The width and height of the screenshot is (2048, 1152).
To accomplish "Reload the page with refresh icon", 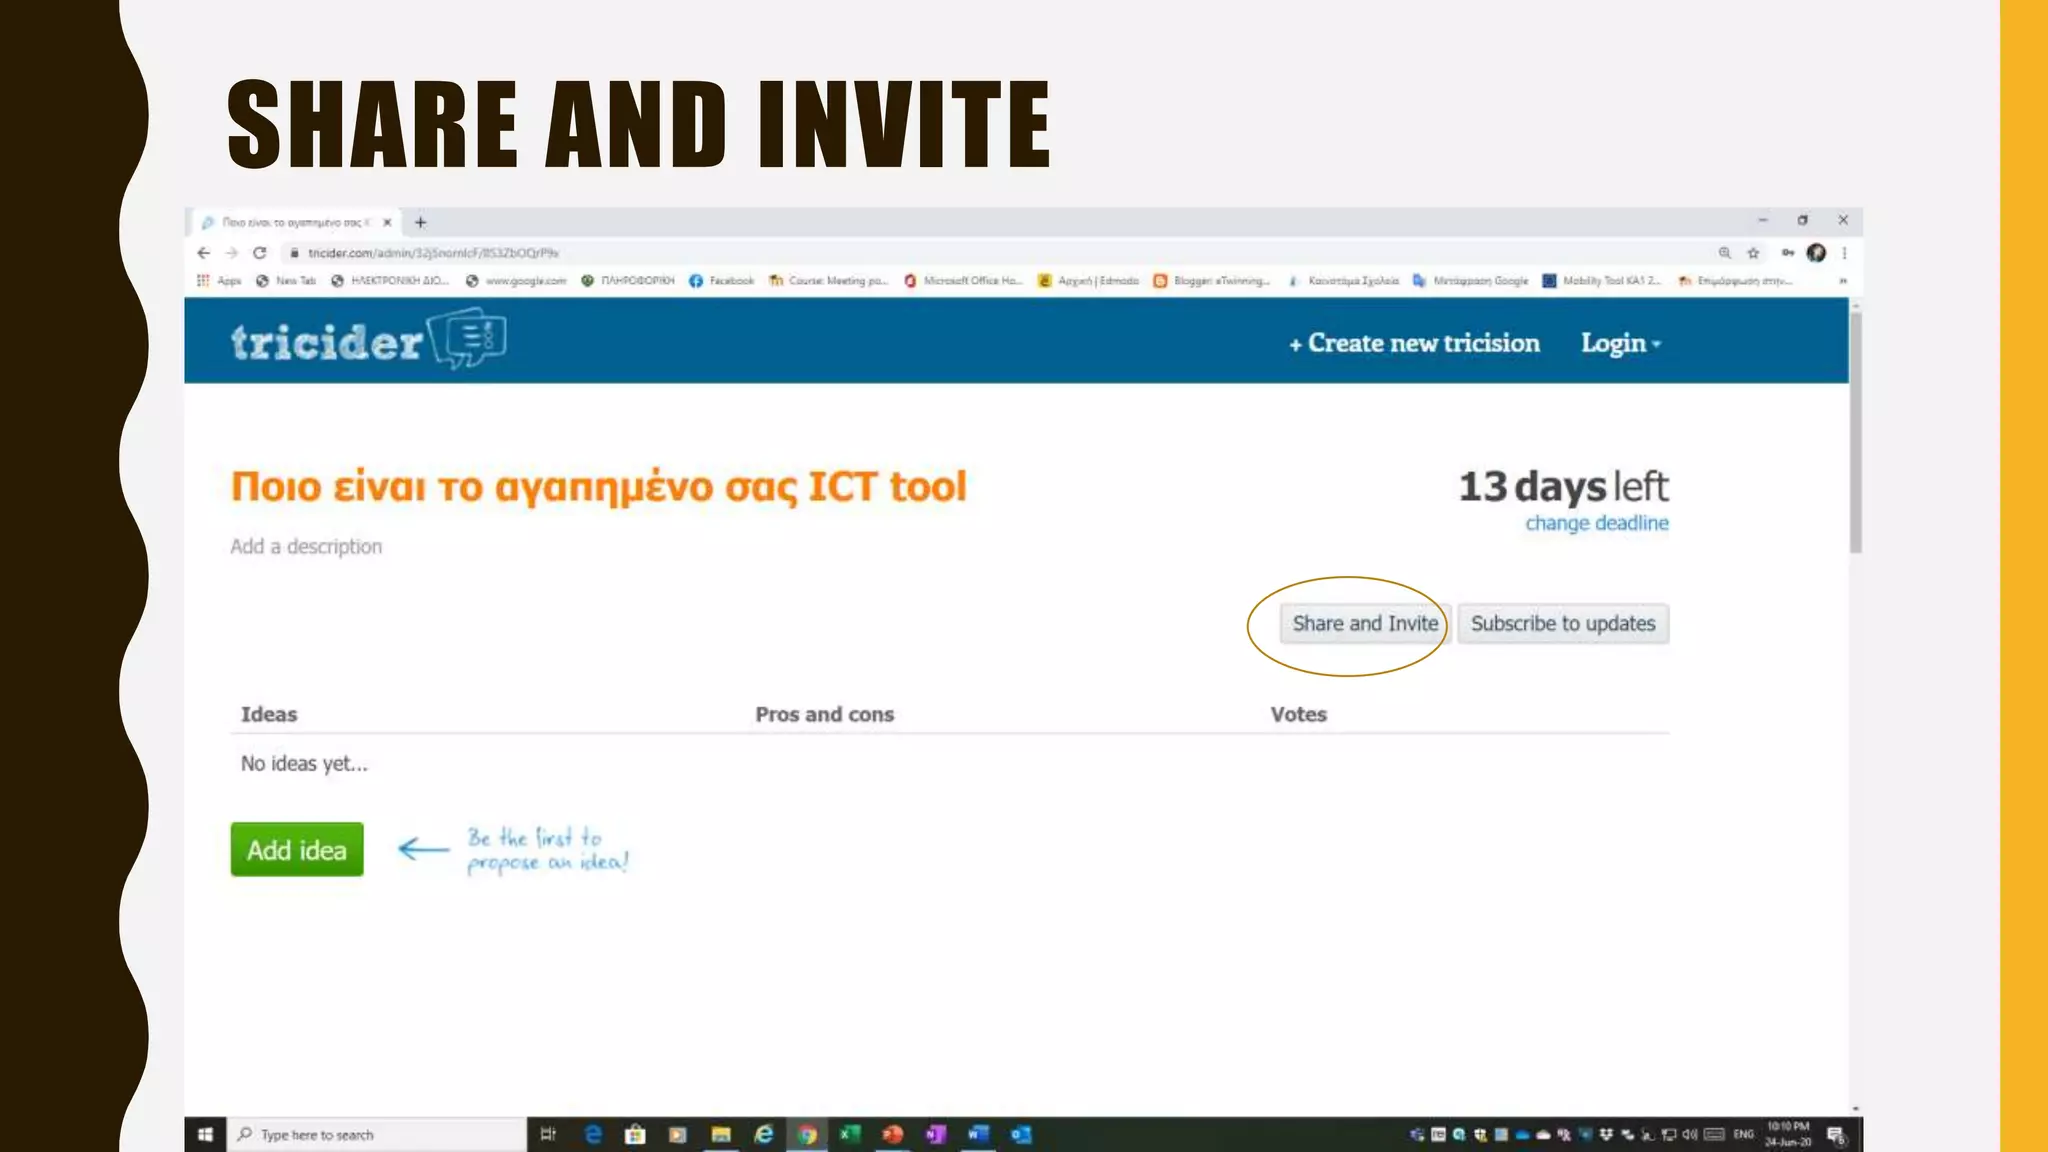I will [259, 253].
